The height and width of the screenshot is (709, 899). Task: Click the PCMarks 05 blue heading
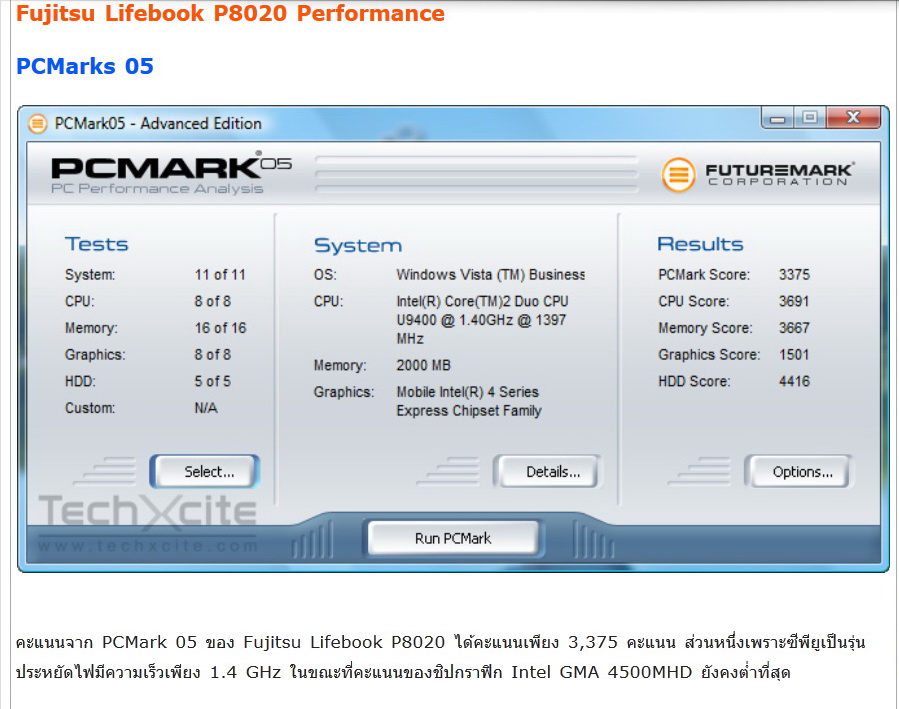(x=85, y=66)
